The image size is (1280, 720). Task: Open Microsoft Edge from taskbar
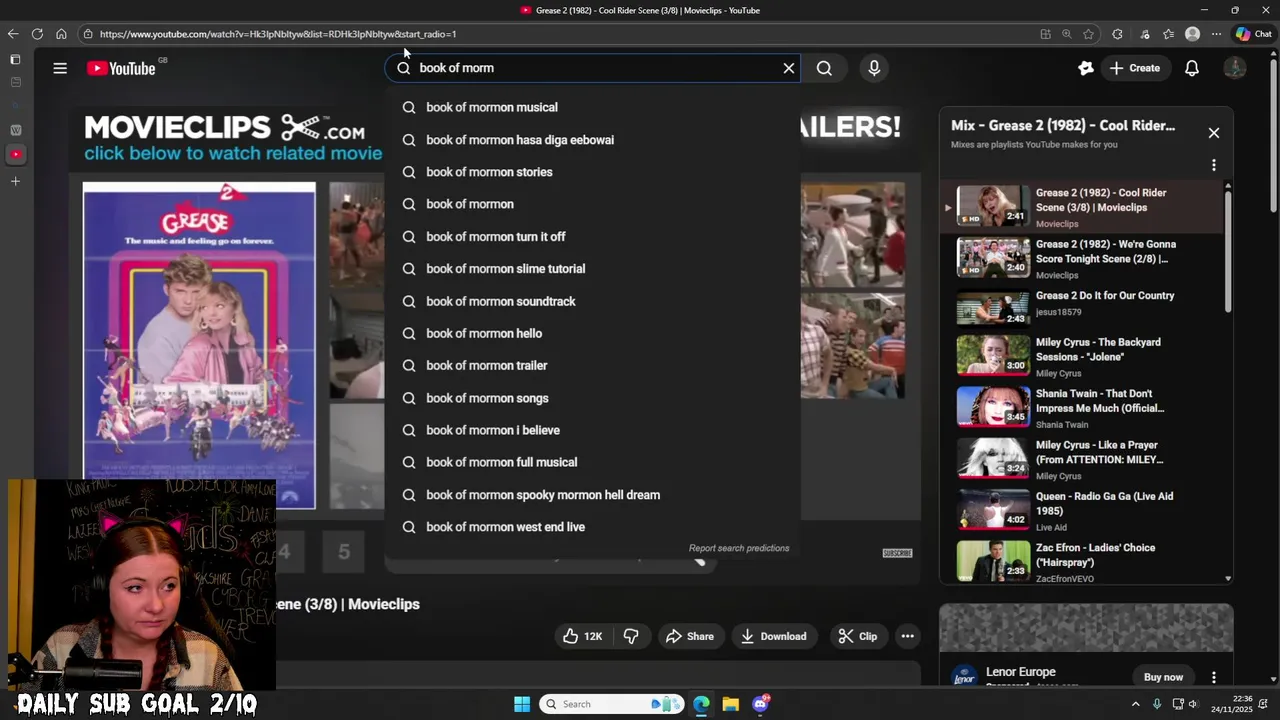click(701, 704)
